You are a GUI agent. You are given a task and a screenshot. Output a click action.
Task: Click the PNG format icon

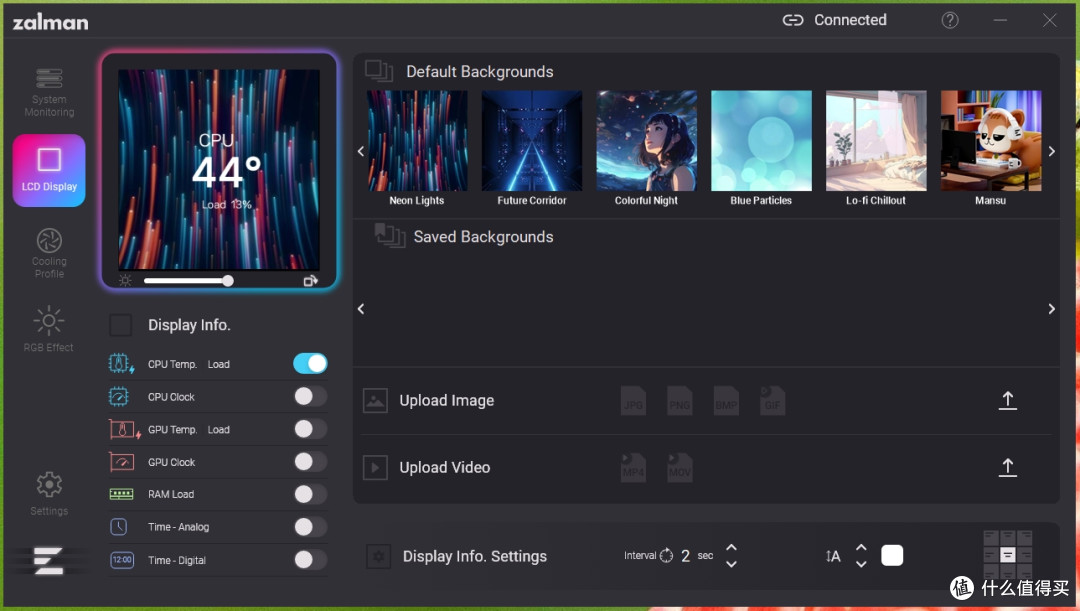click(x=679, y=400)
